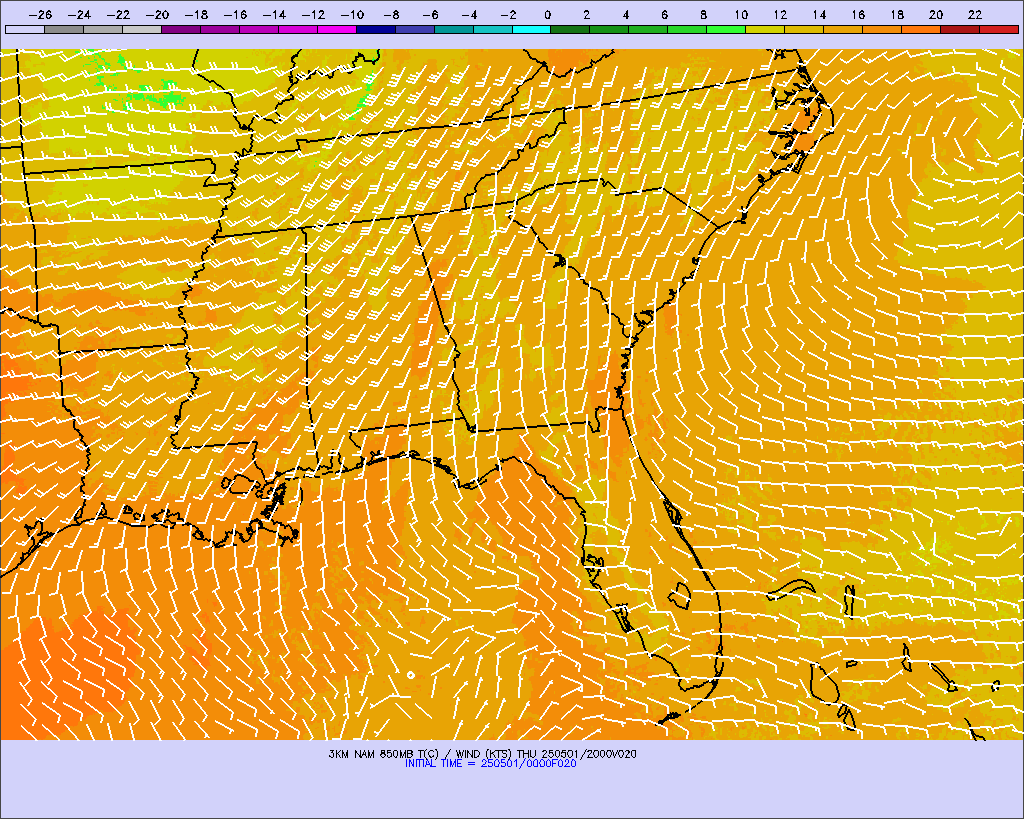Choose the dark red swatch between 20 and 22
This screenshot has width=1024, height=819.
960,29
